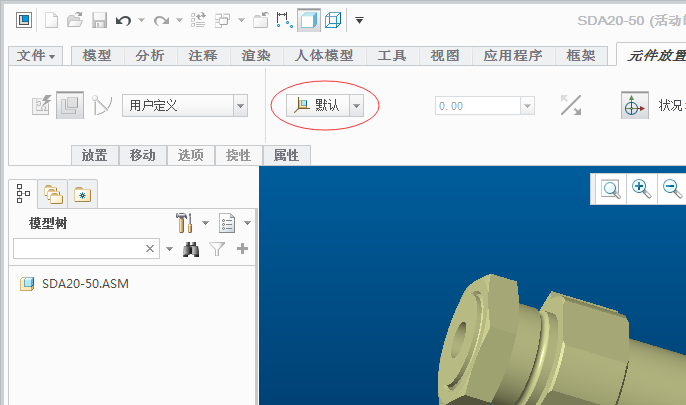Click the convert constraints to mechanism icon
The height and width of the screenshot is (405, 686).
point(102,105)
